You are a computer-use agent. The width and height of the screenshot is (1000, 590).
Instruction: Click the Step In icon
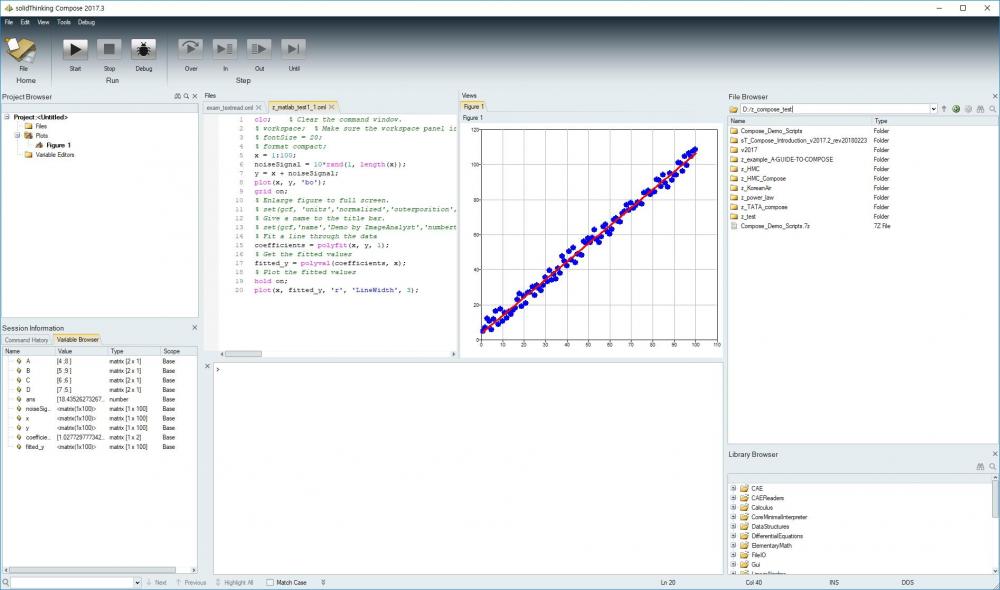(x=224, y=49)
